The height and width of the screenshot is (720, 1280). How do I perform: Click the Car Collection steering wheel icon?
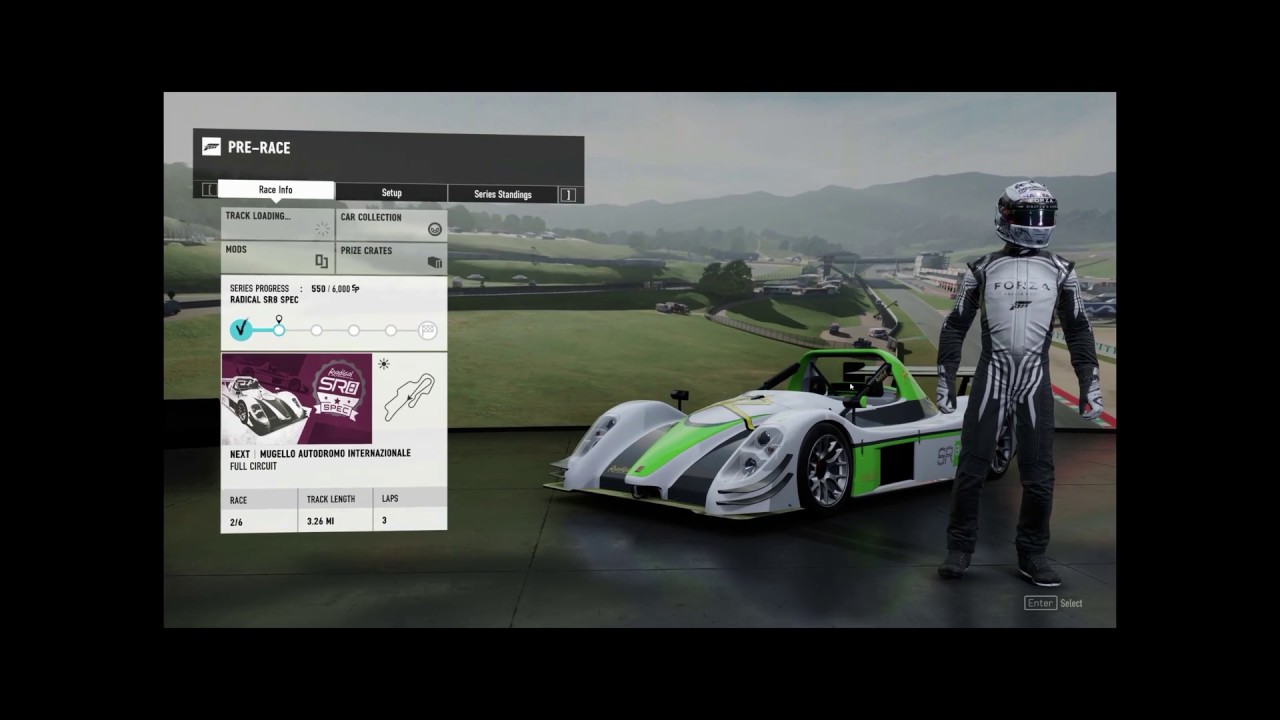click(x=435, y=229)
